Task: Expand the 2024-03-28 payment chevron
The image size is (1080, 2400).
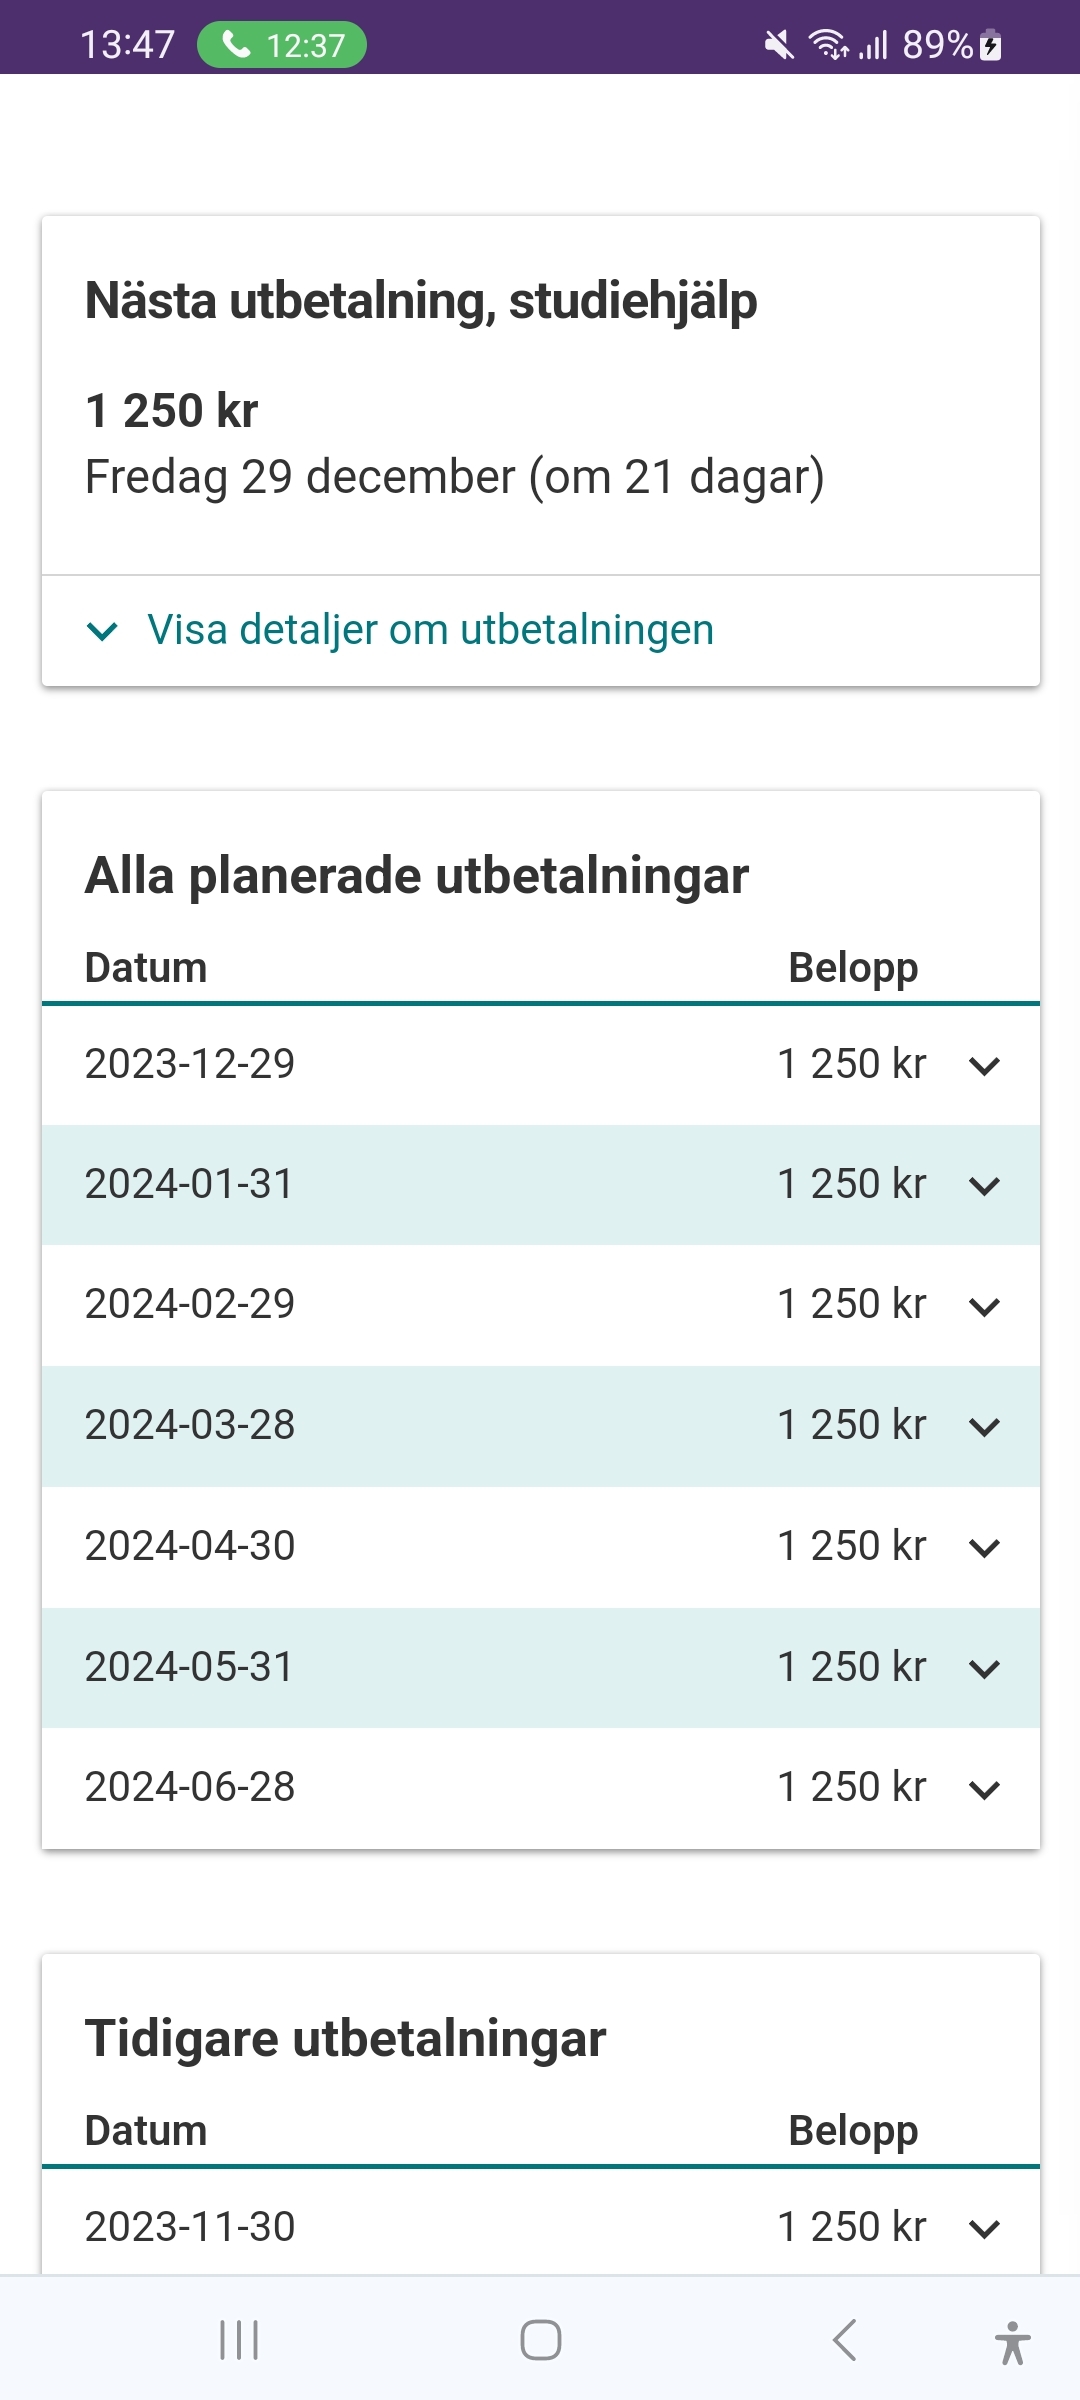Action: click(x=985, y=1427)
